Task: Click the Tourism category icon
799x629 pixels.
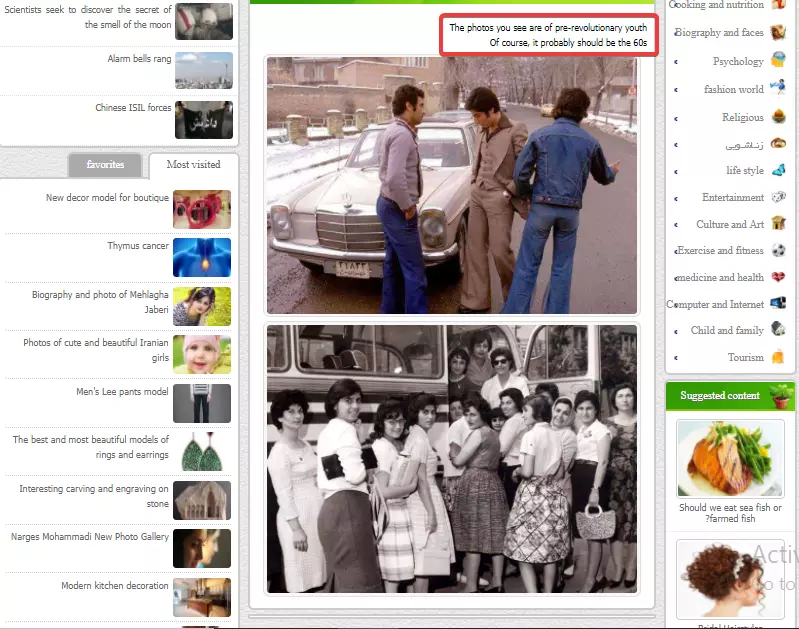Action: point(778,356)
